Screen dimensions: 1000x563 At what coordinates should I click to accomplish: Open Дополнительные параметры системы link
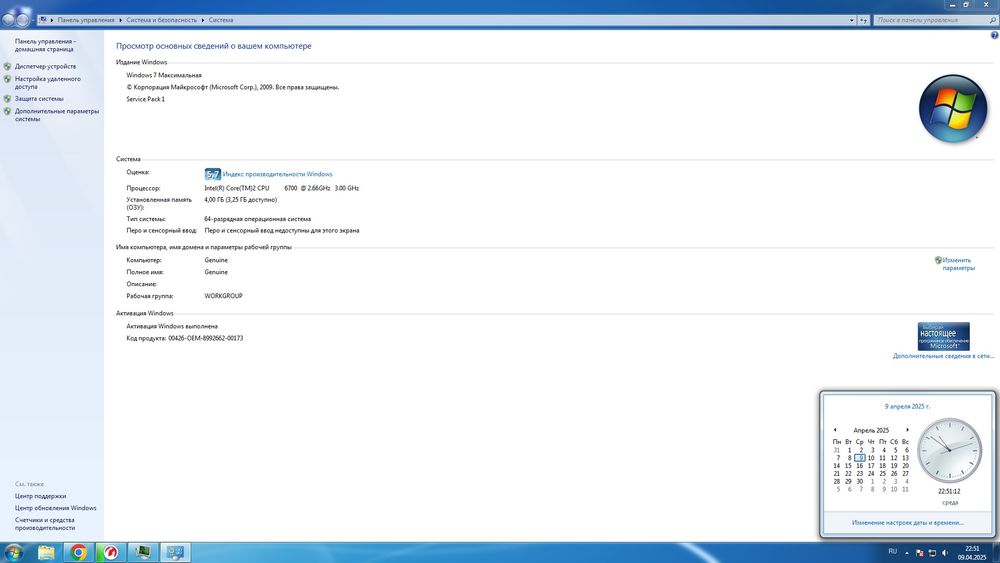(57, 115)
